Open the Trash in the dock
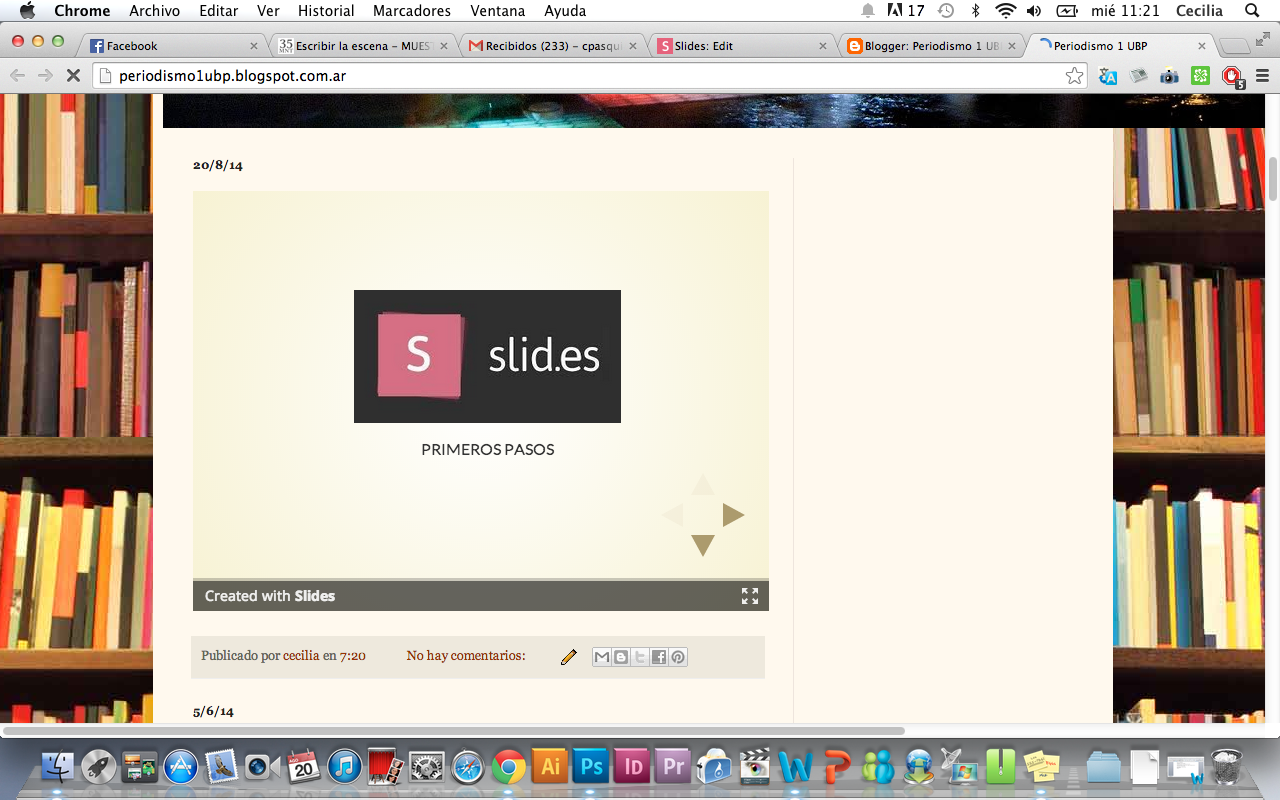The image size is (1280, 800). [1225, 767]
